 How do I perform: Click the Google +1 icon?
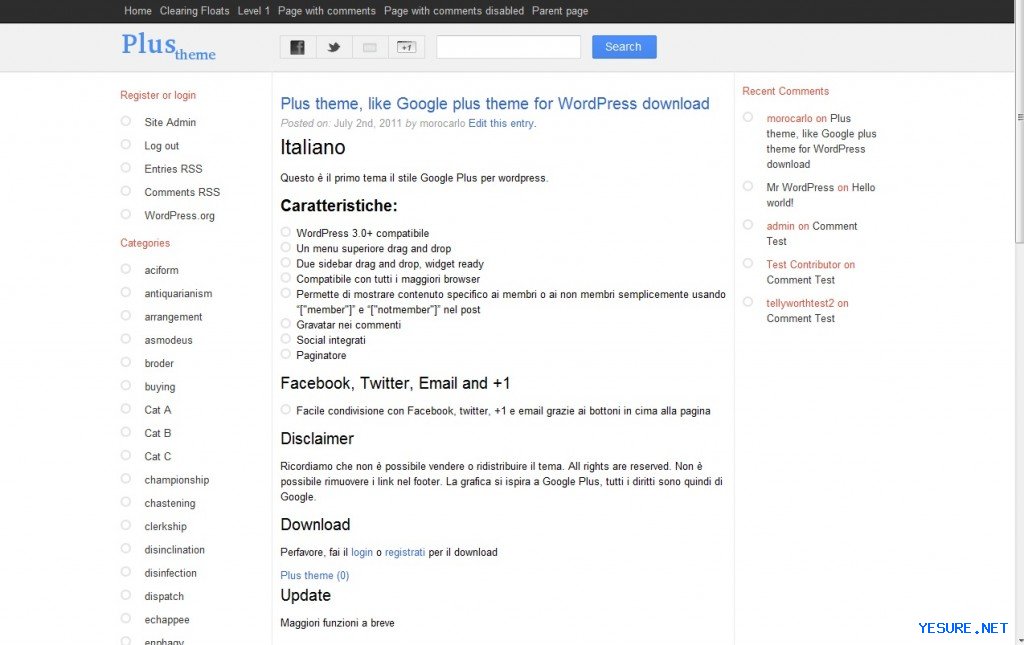(406, 47)
